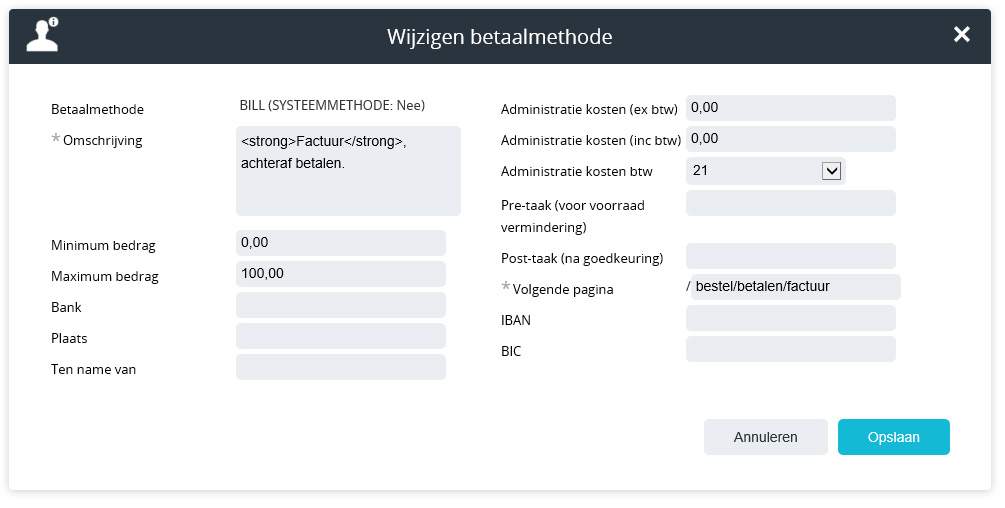Open the Administratie kosten btw dropdown
1005x508 pixels.
831,171
